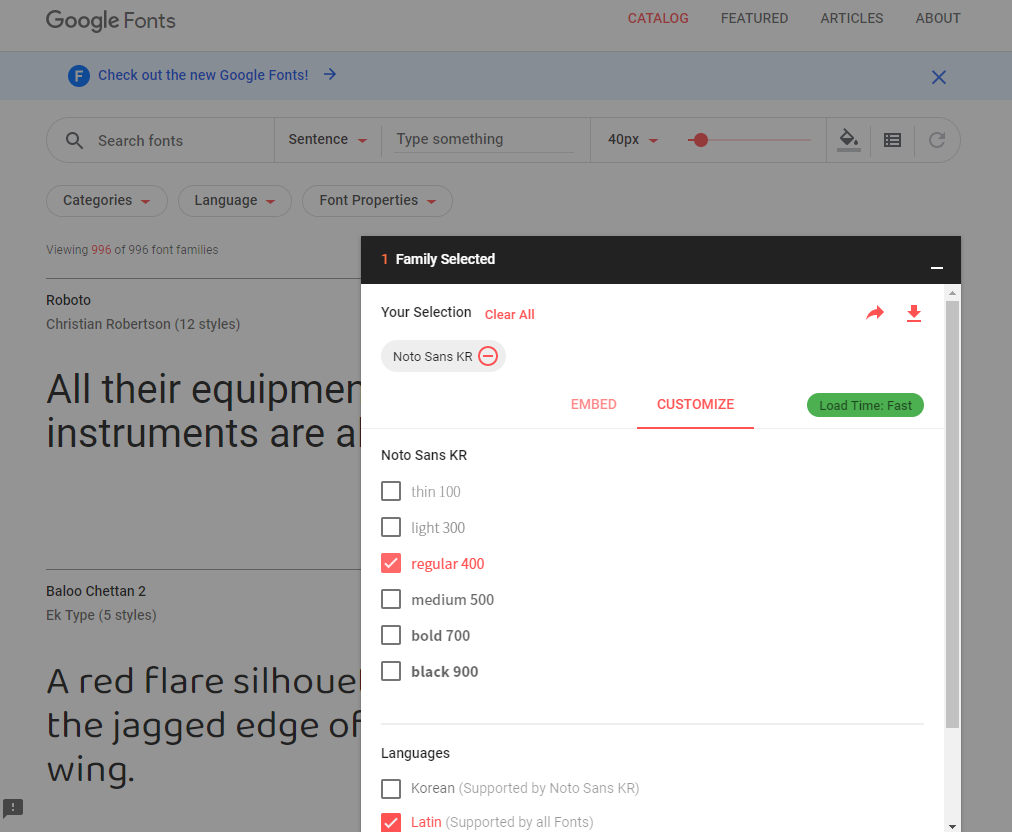
Task: Go to the CATALOG page
Action: pos(658,19)
